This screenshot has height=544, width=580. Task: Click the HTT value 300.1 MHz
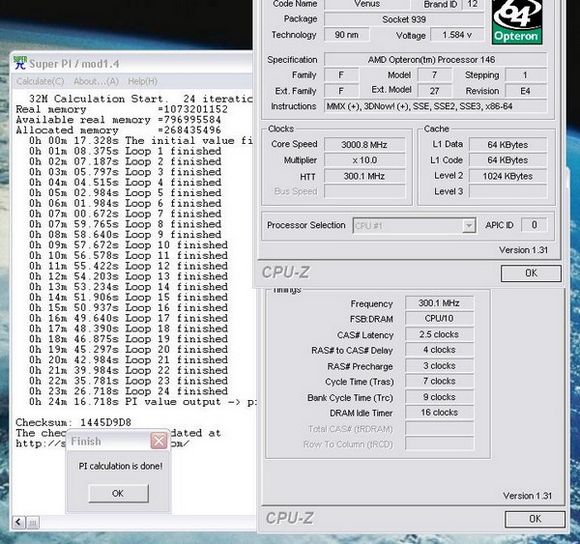pyautogui.click(x=364, y=176)
